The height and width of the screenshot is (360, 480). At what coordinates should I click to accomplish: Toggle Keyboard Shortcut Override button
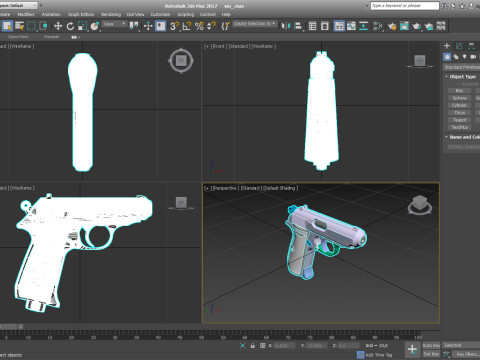click(161, 26)
